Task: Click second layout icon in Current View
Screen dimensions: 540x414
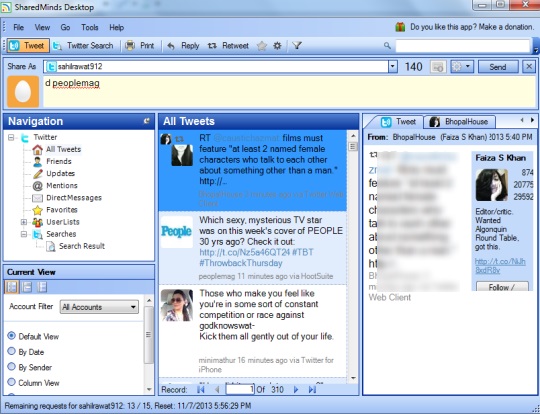Action: click(x=27, y=287)
